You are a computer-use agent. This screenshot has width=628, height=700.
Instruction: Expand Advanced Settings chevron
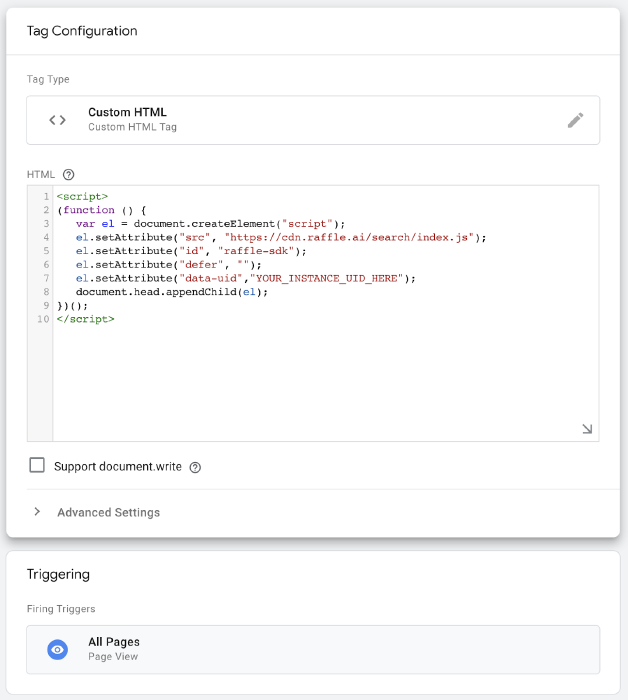(x=37, y=512)
